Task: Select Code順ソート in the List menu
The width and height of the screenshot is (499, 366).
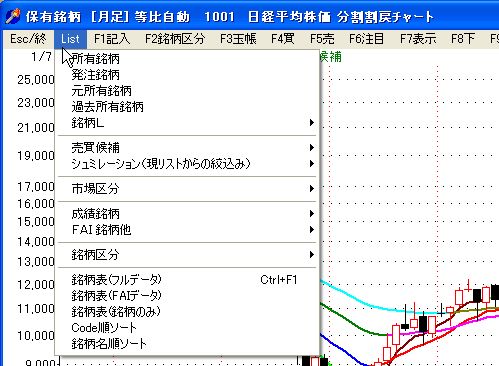Action: (x=187, y=328)
